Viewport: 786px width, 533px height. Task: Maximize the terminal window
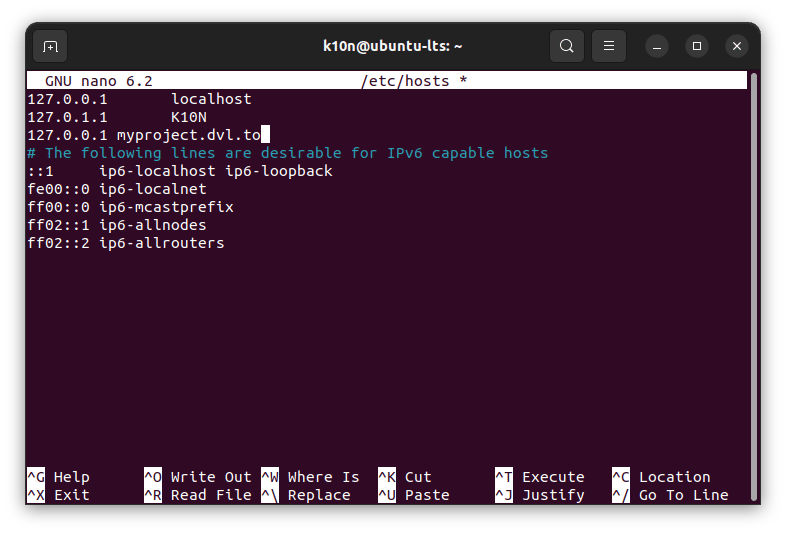pyautogui.click(x=697, y=46)
